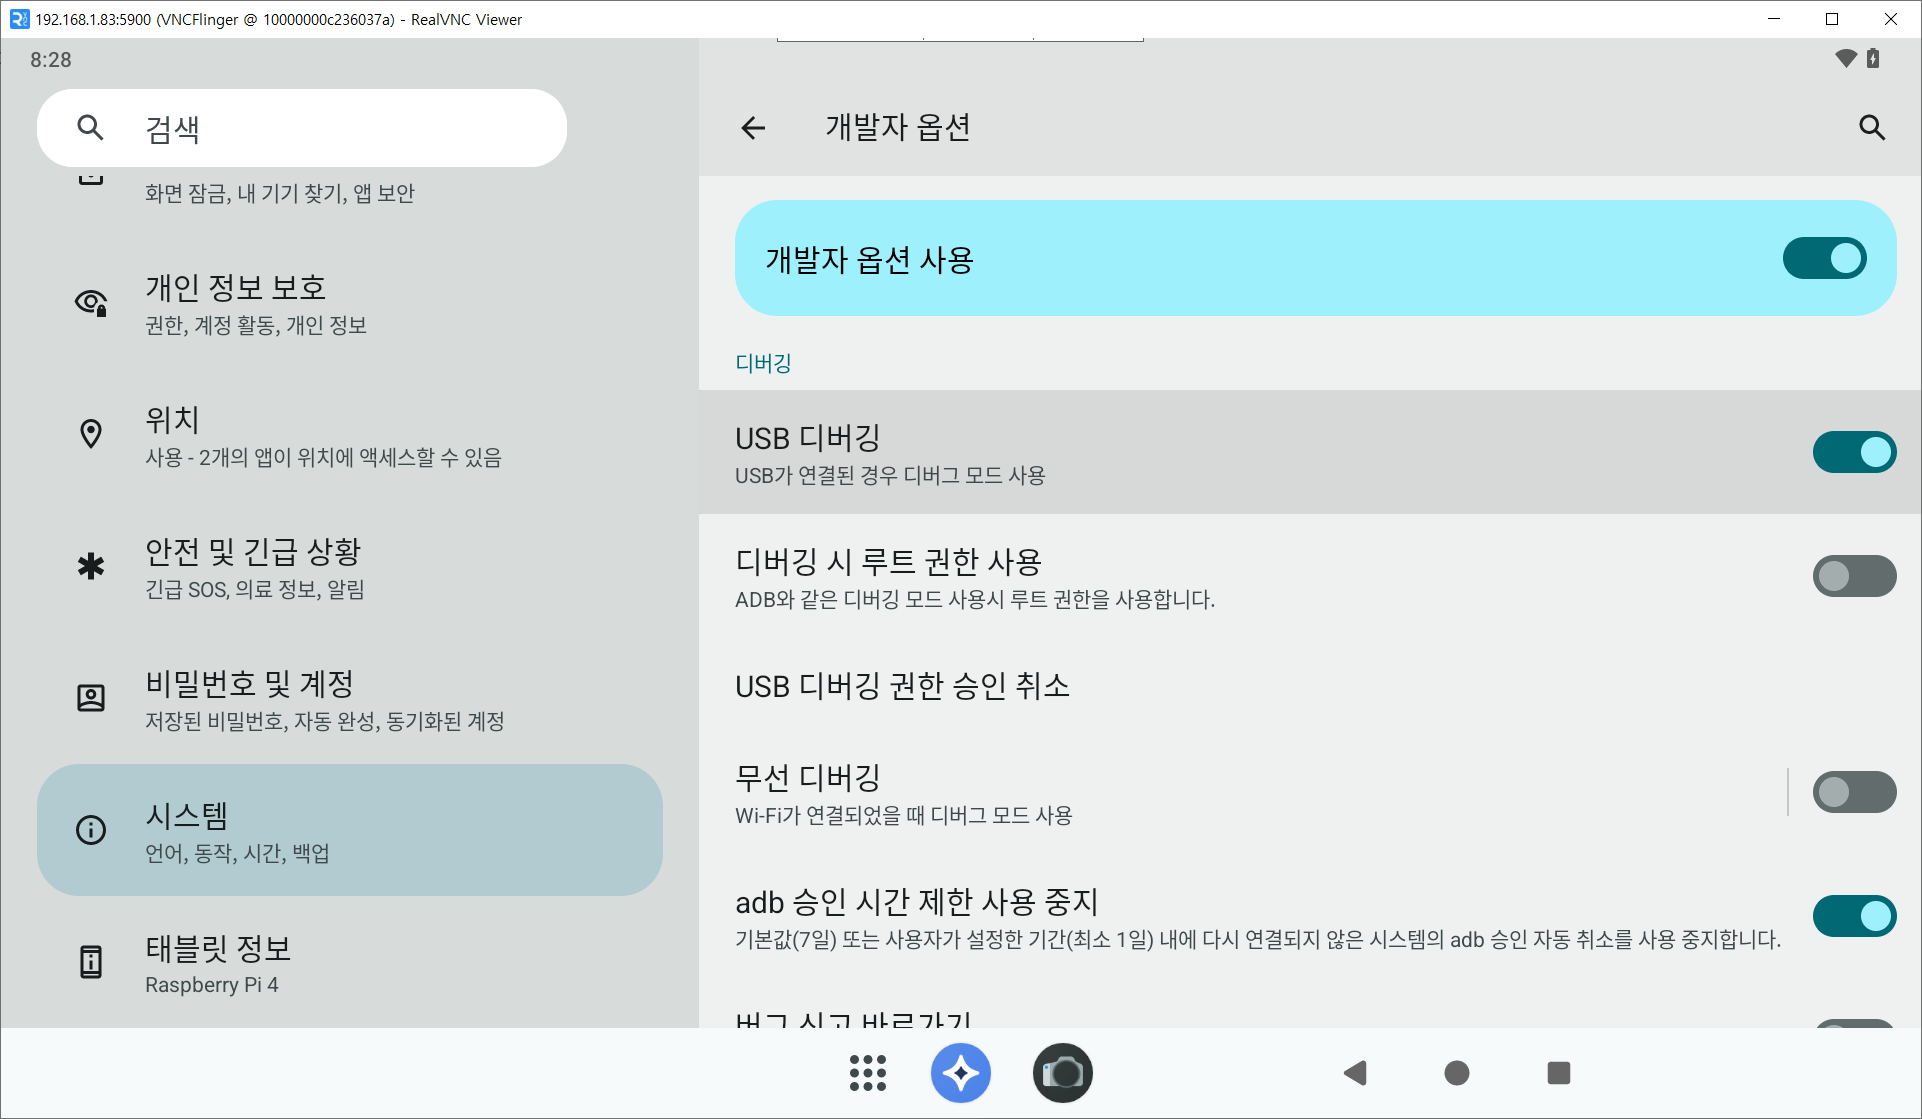Click USB 디버깅 권한 승인 취소
Screen dimensions: 1922x1119
click(902, 686)
